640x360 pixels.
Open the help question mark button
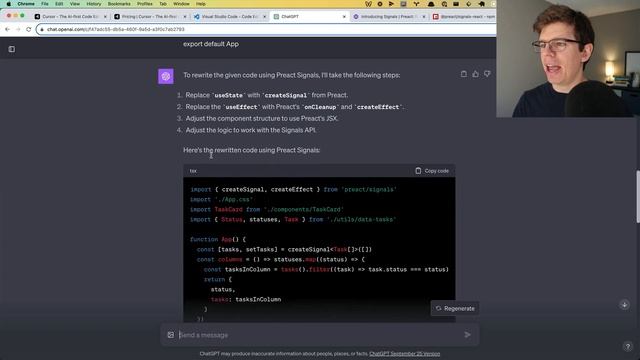tap(628, 347)
